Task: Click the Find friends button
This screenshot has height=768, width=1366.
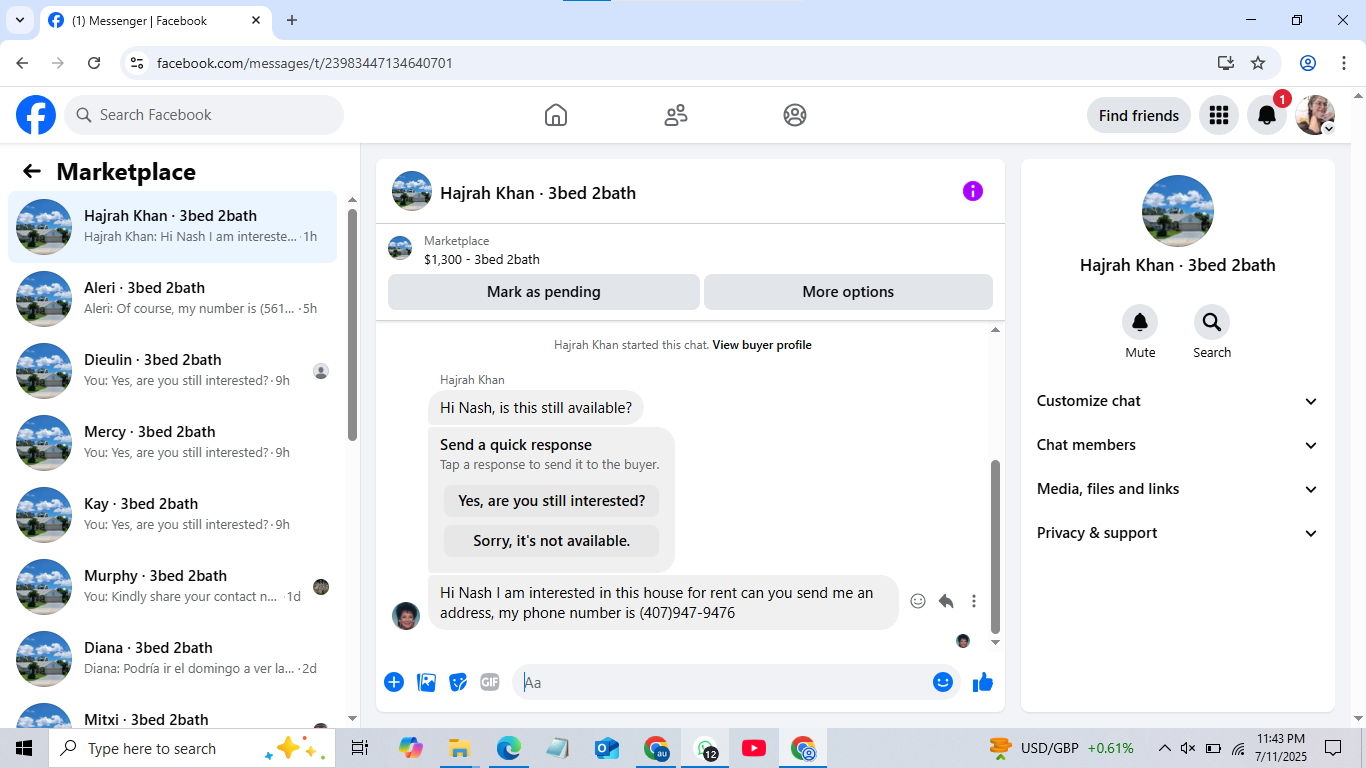Action: tap(1139, 115)
